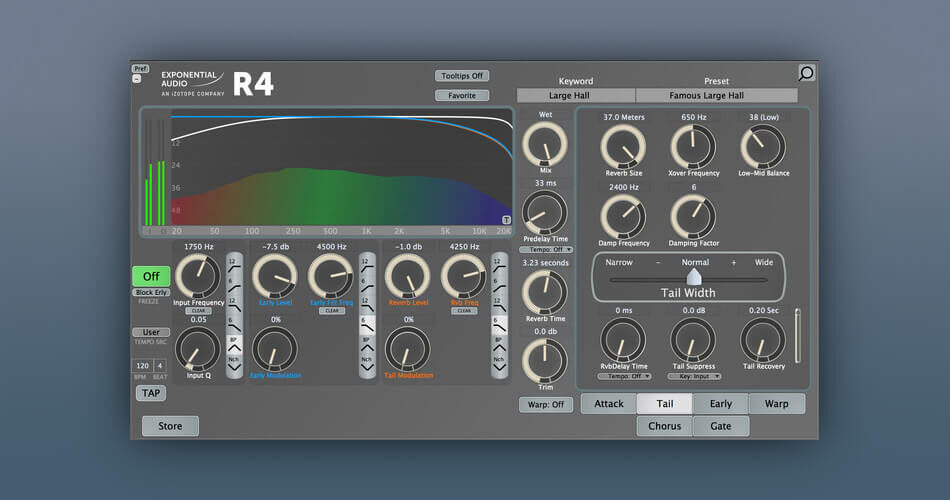Click the Reverb Size knob
The height and width of the screenshot is (500, 950).
[624, 147]
